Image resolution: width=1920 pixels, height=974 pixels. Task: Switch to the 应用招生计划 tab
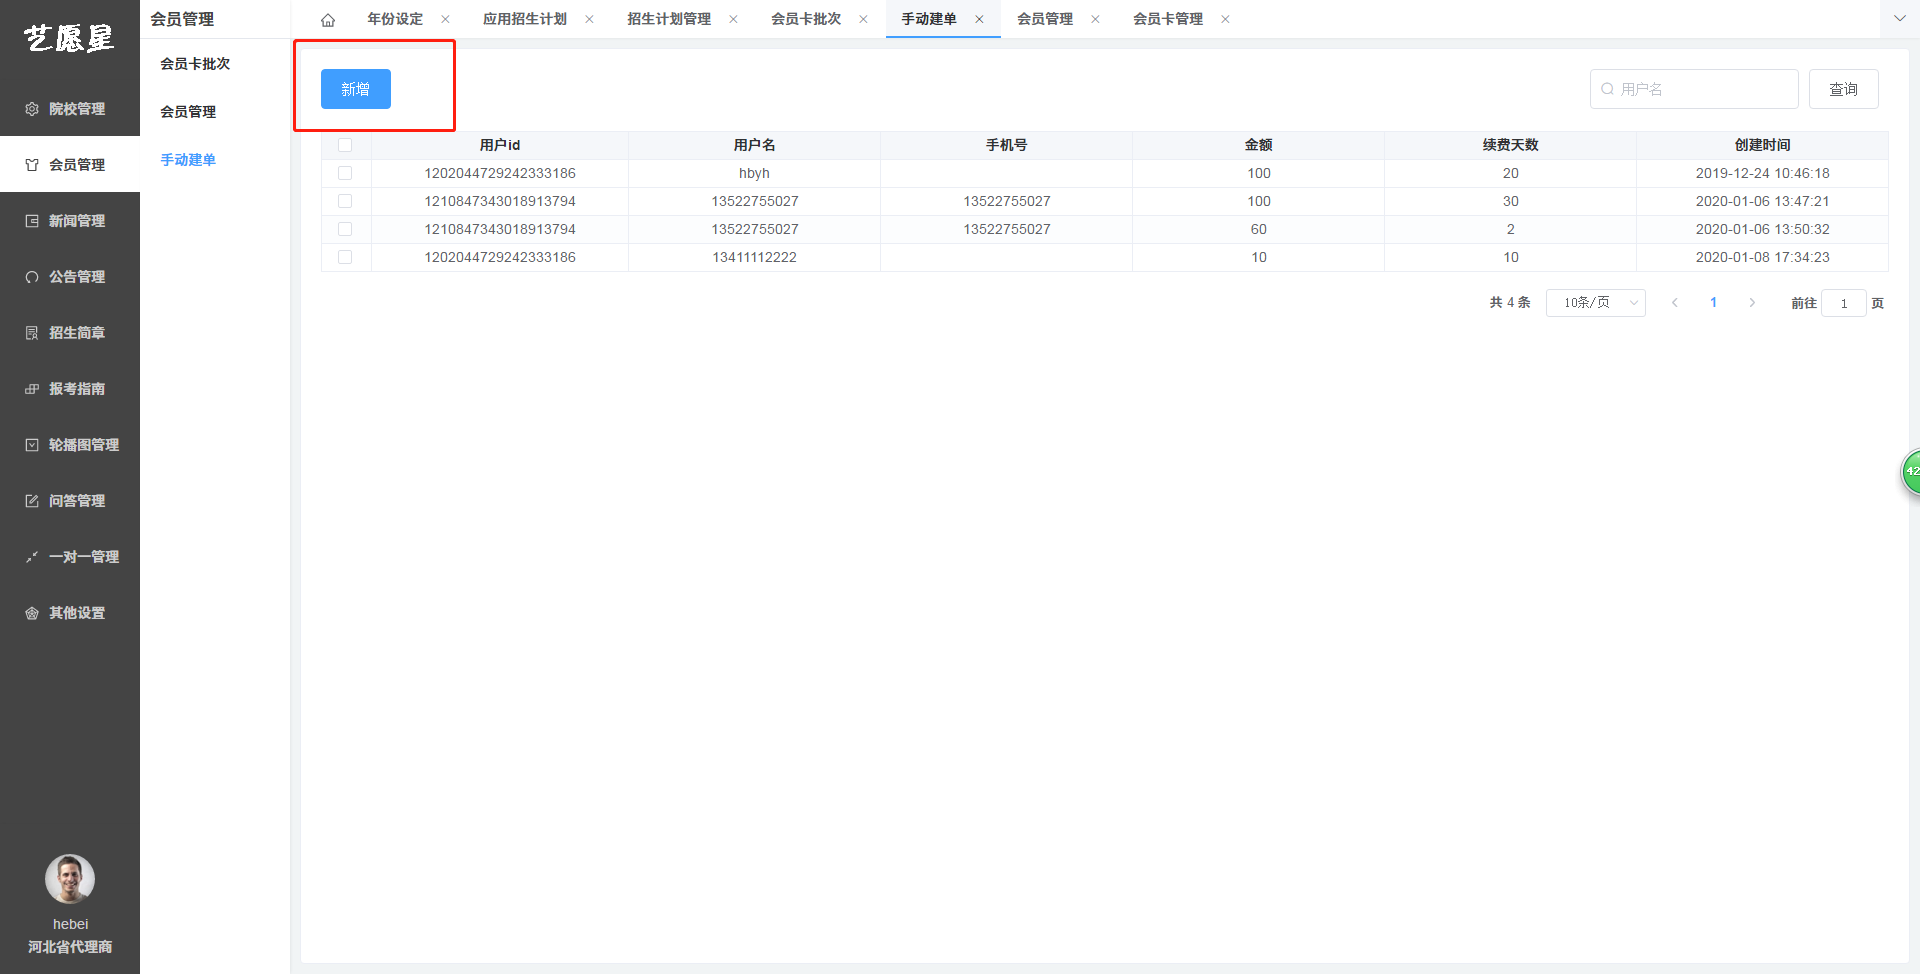[x=525, y=19]
